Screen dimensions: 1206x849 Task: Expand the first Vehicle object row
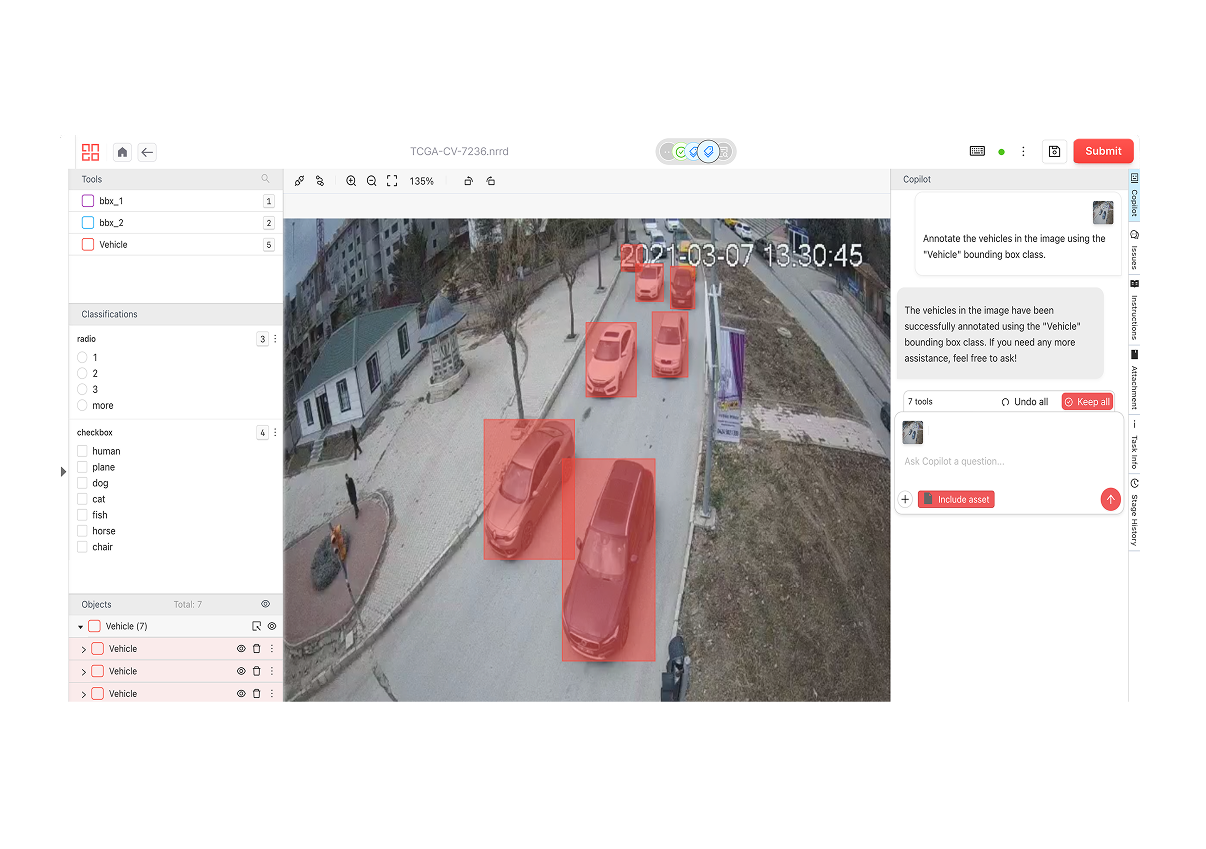[x=83, y=649]
